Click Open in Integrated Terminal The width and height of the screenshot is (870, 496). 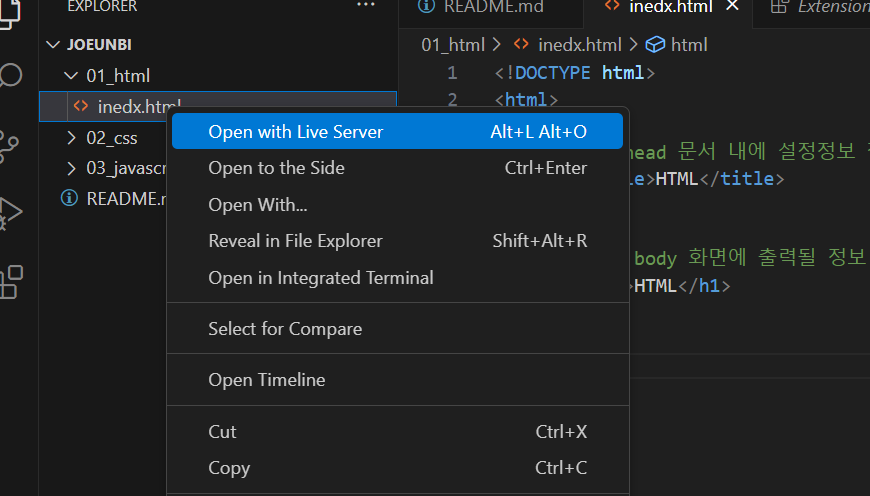320,277
